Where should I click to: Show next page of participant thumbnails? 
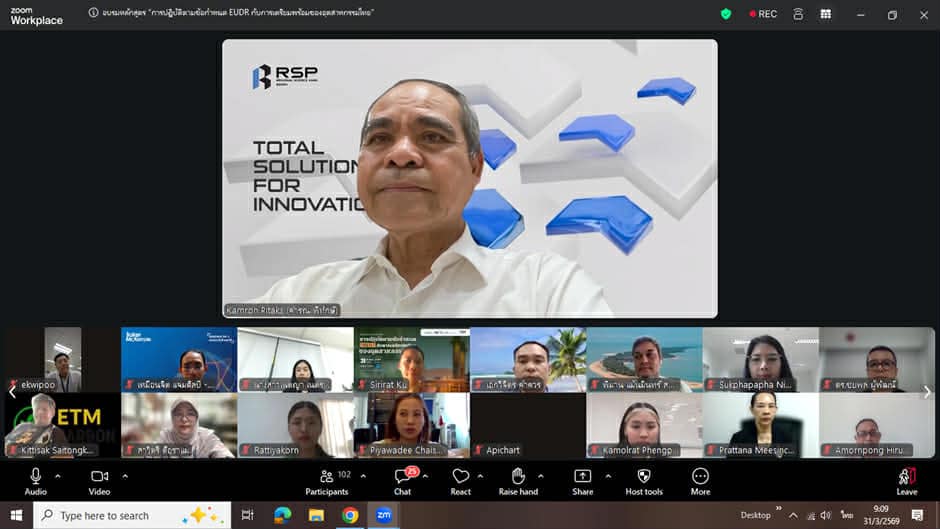click(x=926, y=392)
